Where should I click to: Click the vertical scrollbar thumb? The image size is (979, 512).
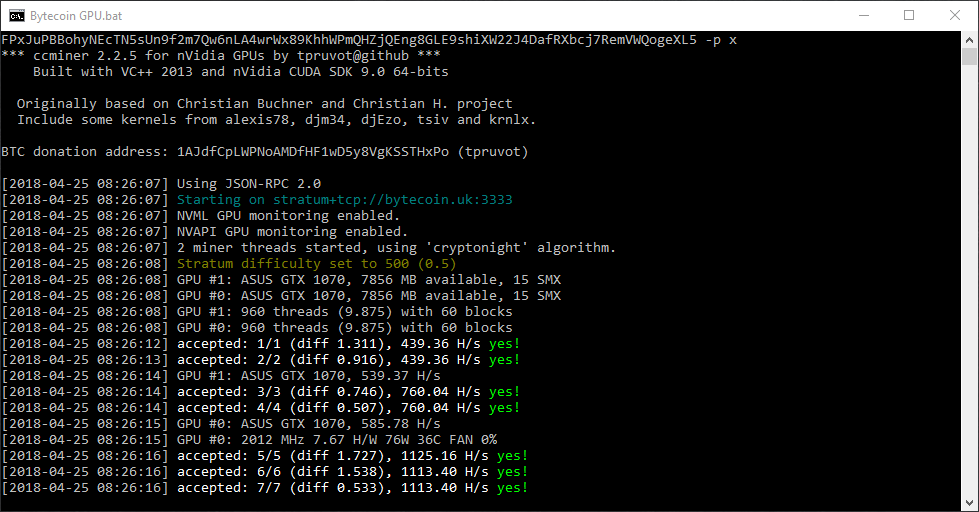[969, 56]
